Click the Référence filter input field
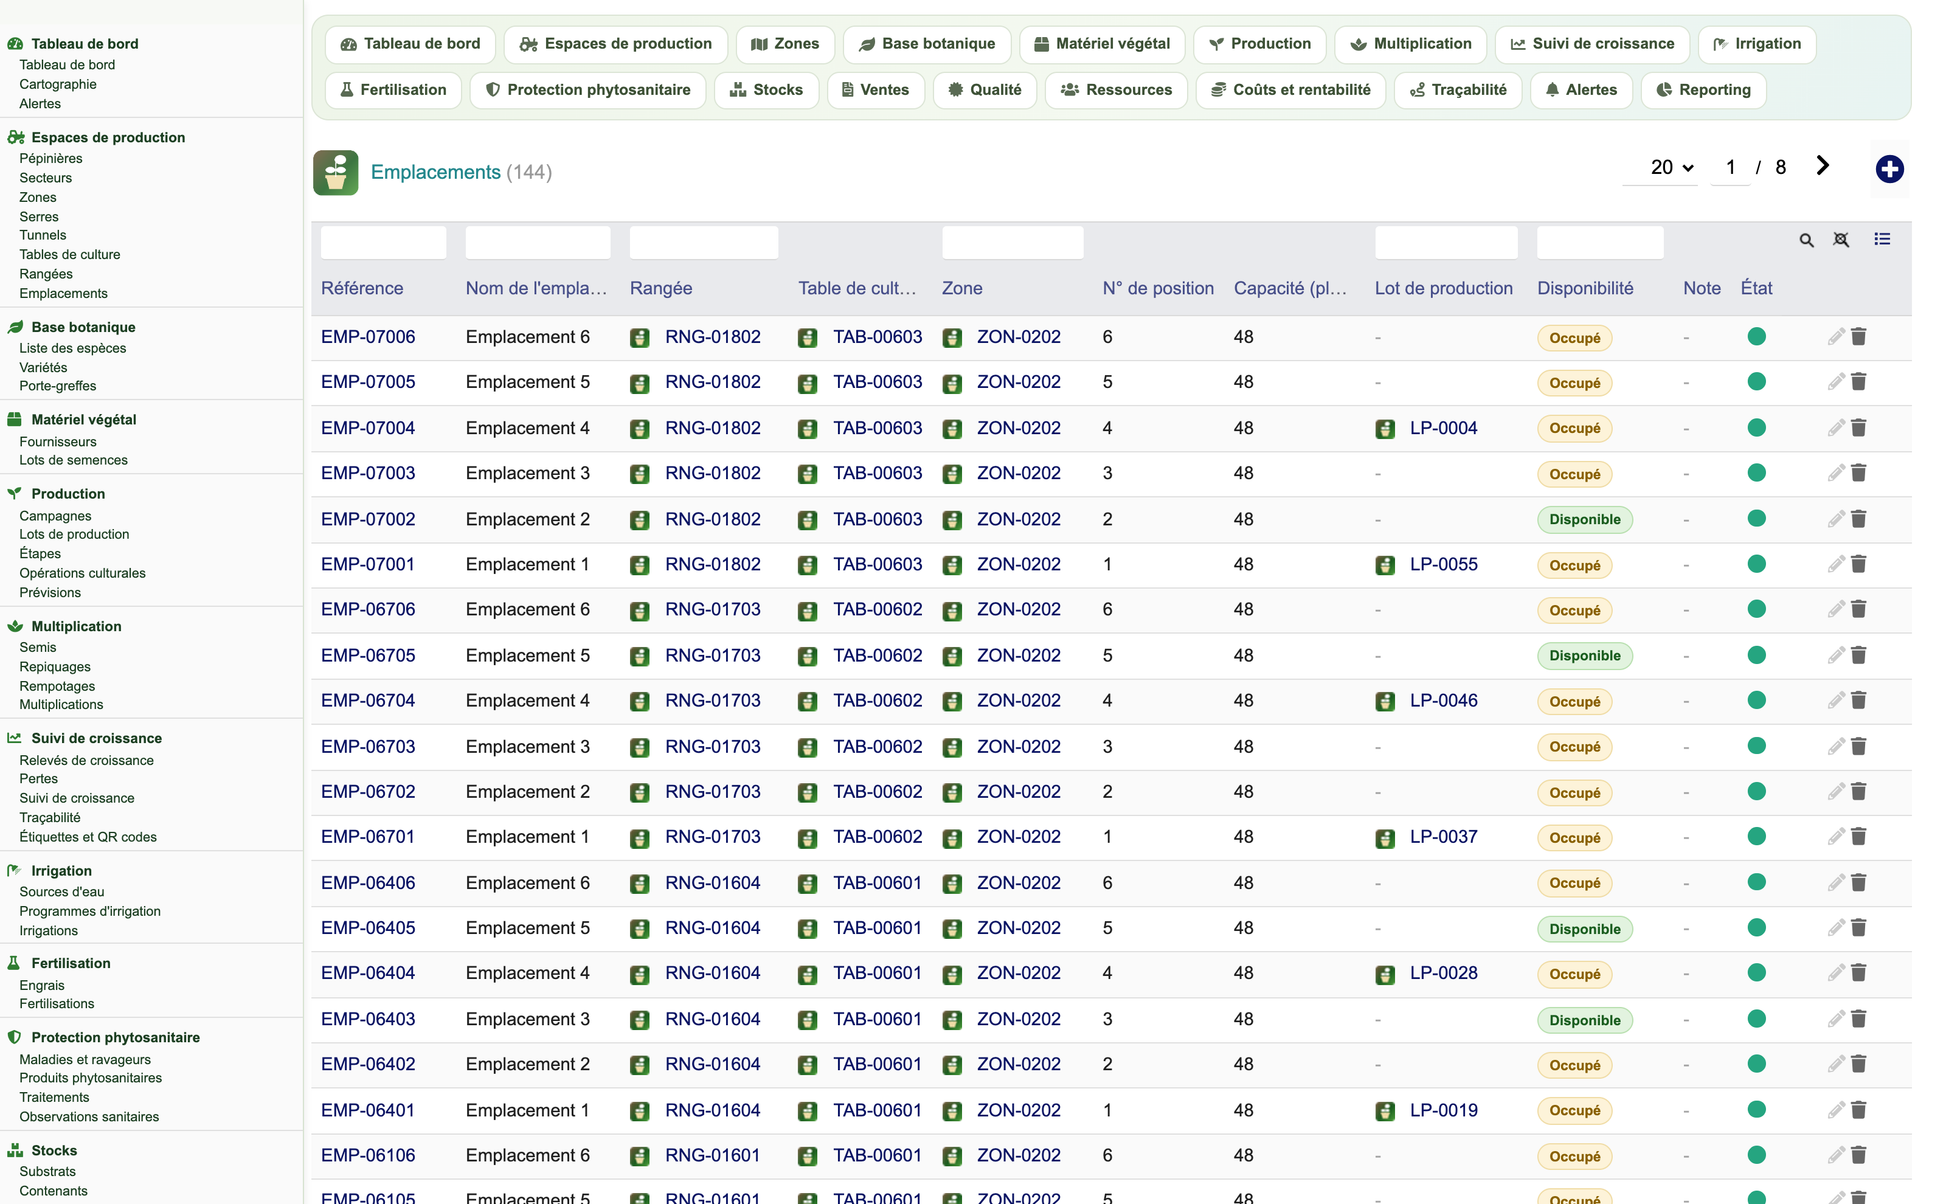This screenshot has height=1204, width=1946. click(x=384, y=243)
